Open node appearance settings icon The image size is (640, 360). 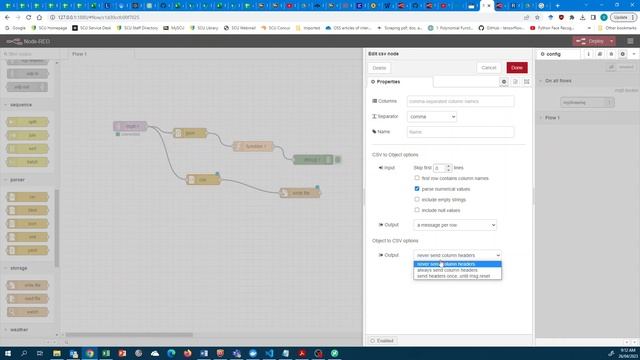tap(527, 82)
